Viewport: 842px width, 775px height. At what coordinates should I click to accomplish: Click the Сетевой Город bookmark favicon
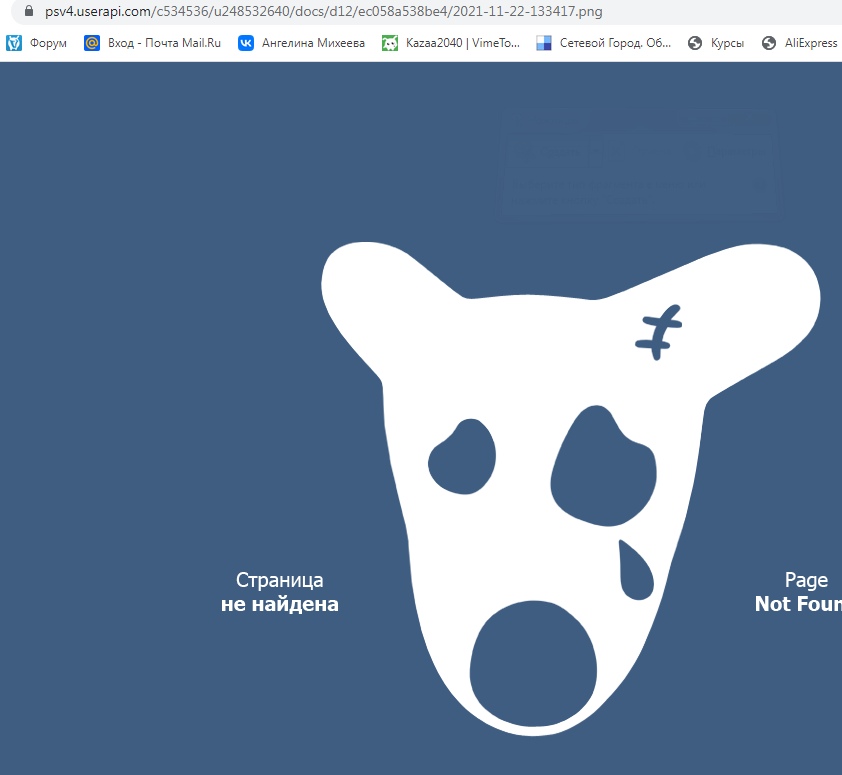point(544,43)
